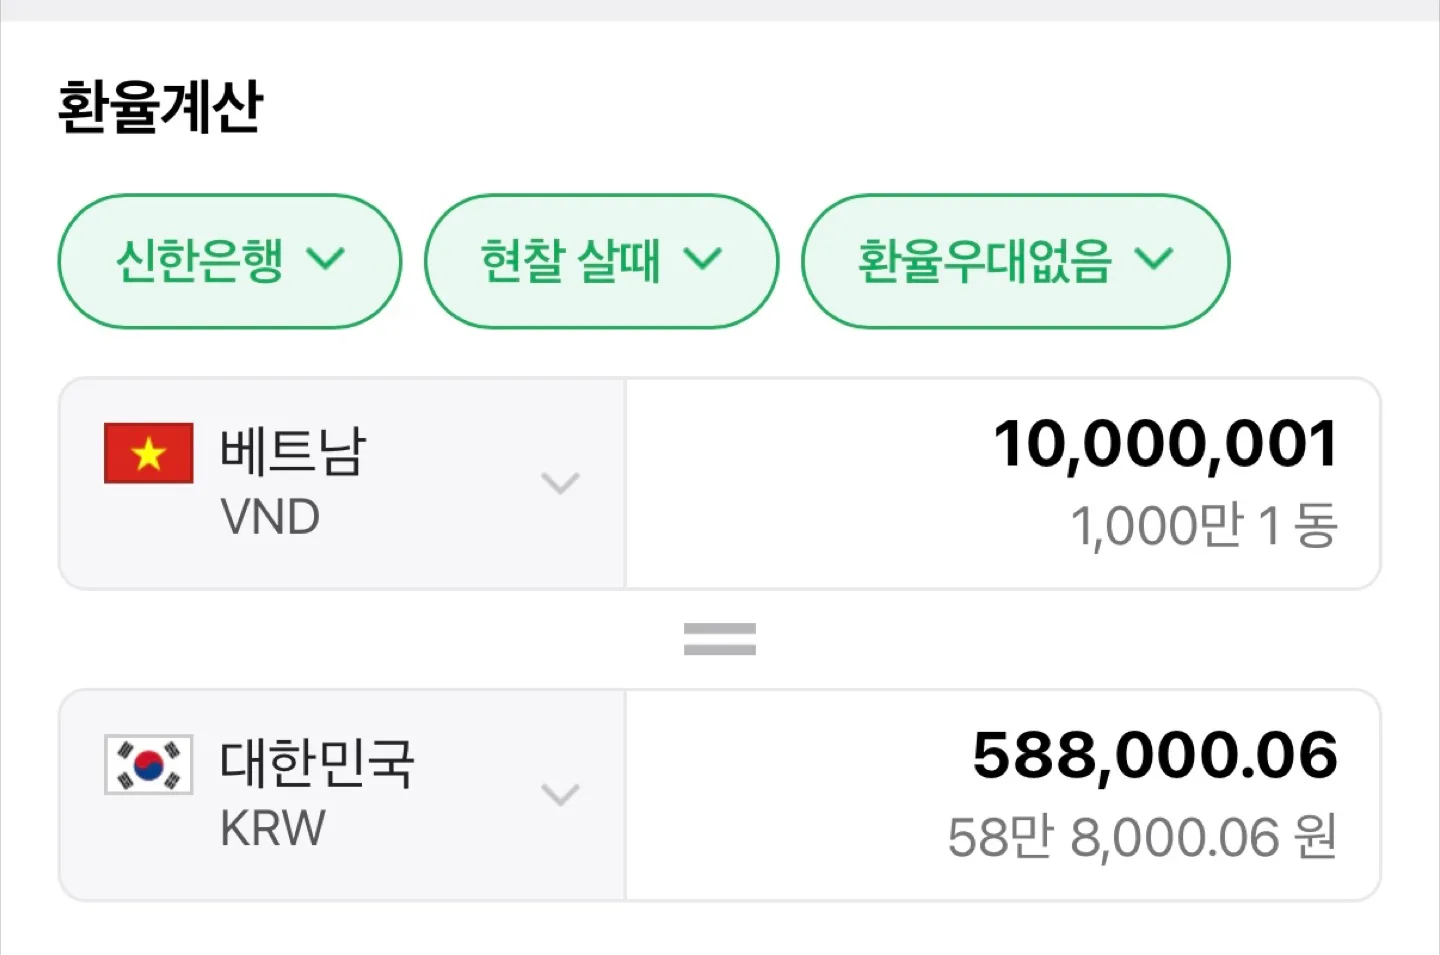The width and height of the screenshot is (1440, 955).
Task: Open the 현찰 살때 transaction type dropdown
Action: [601, 261]
